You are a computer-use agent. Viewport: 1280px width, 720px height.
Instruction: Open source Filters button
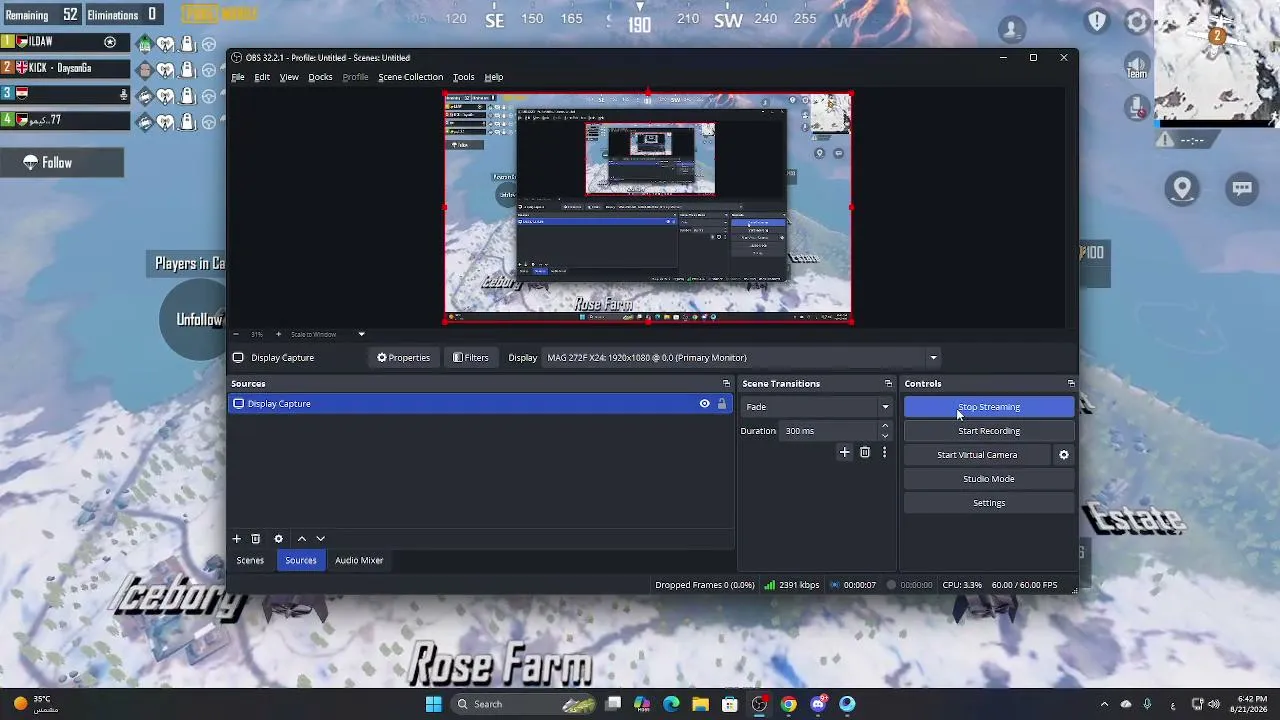click(471, 358)
